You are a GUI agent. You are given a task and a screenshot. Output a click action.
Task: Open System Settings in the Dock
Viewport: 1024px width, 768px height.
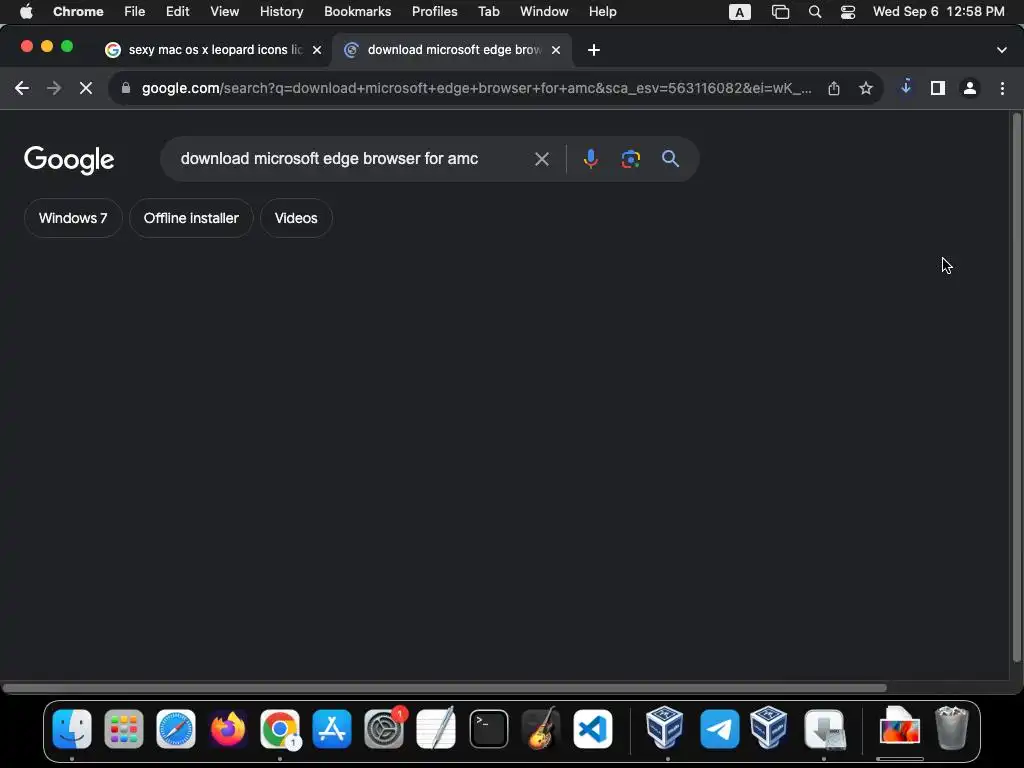(384, 729)
